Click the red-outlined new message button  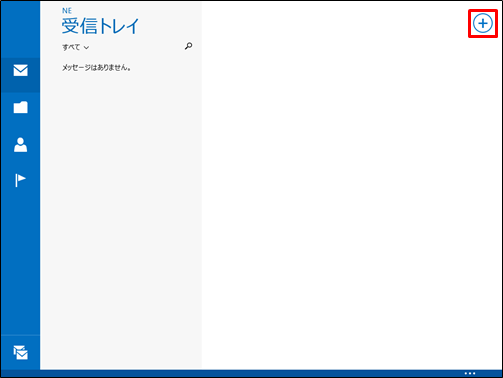click(483, 23)
